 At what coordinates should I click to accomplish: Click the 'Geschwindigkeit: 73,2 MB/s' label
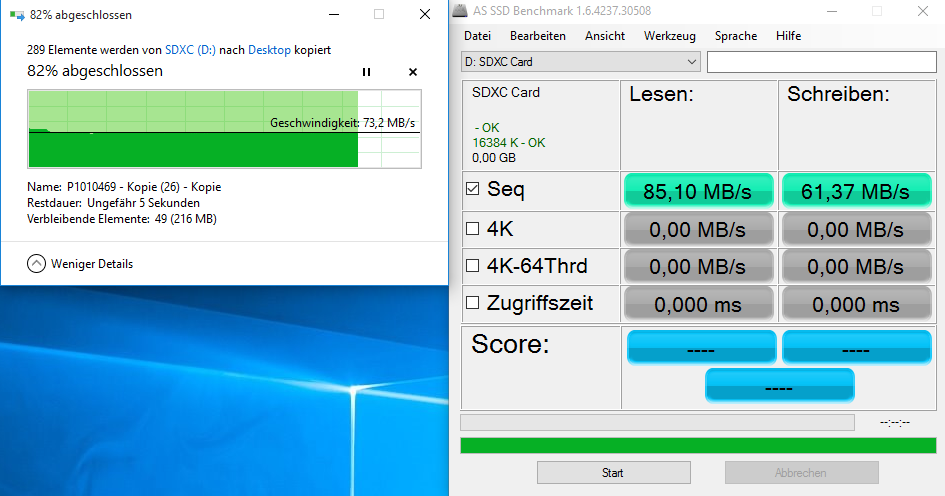coord(342,123)
